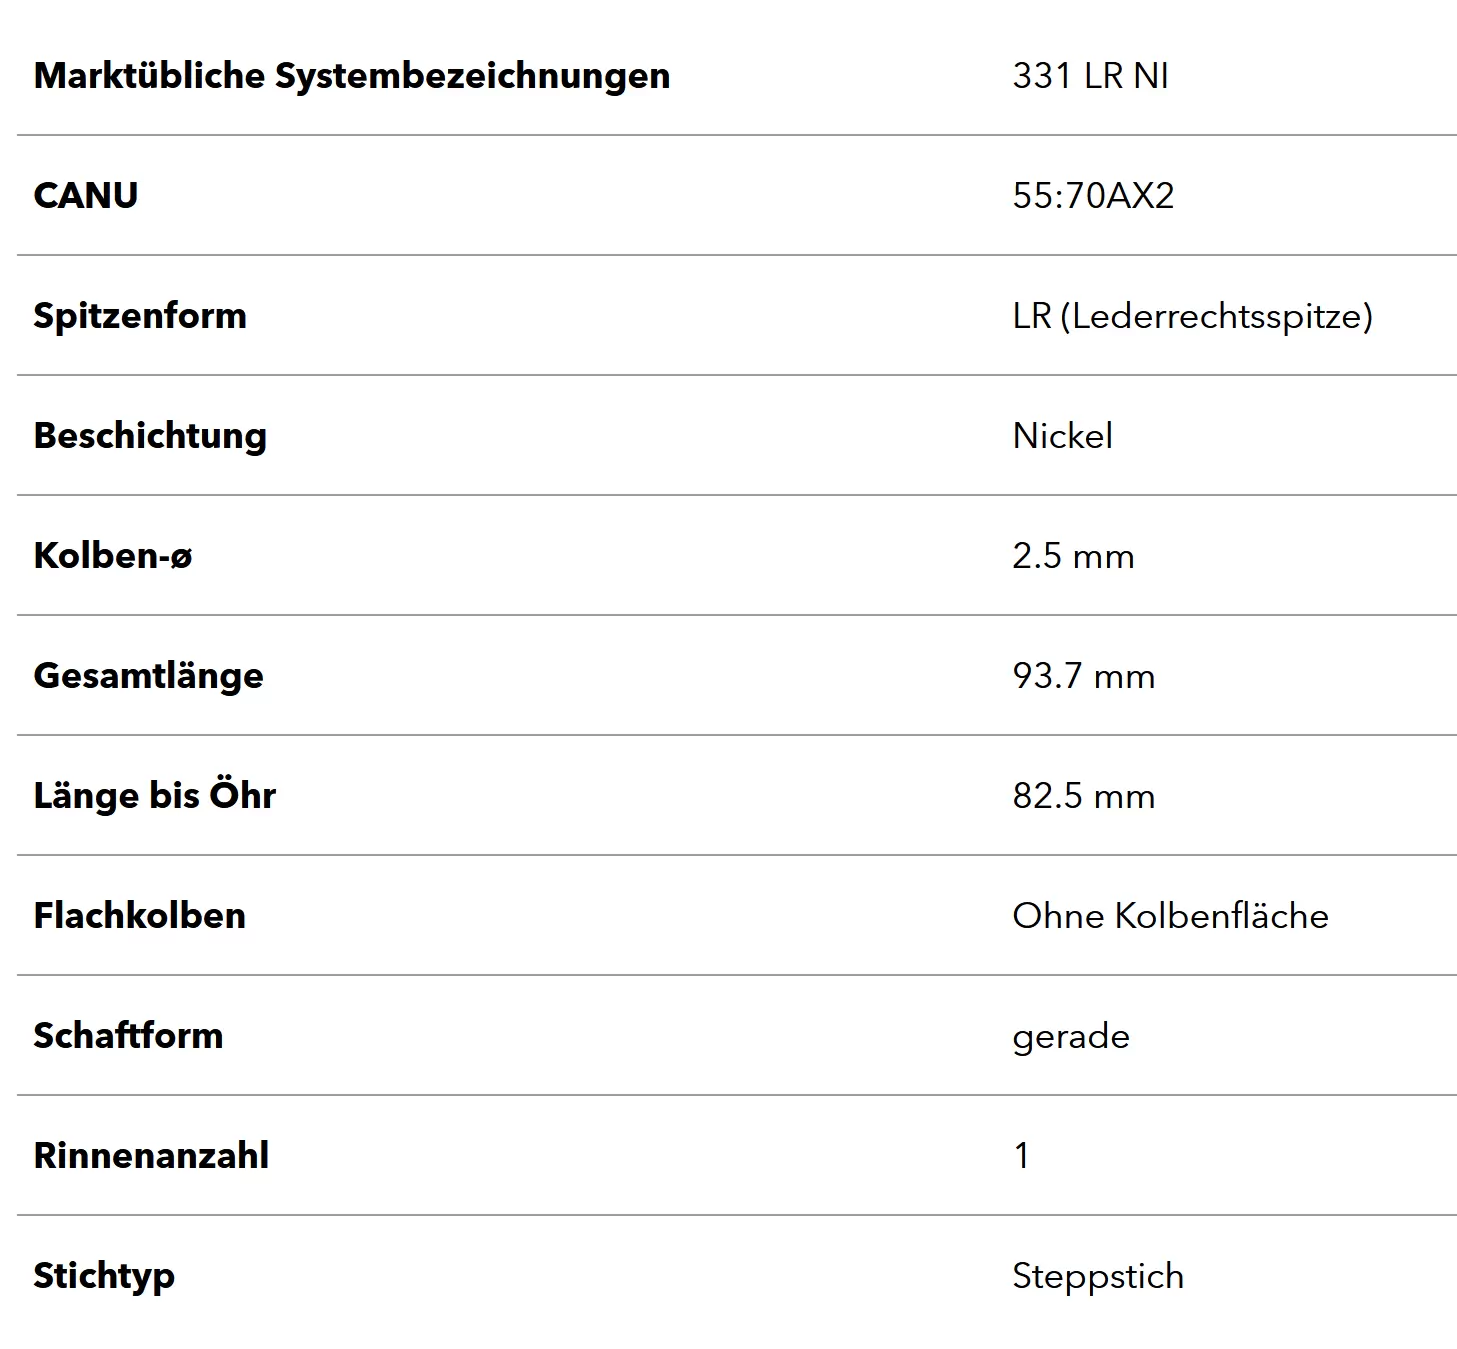Image resolution: width=1457 pixels, height=1349 pixels.
Task: Select the 331 LR NI value
Action: tap(1090, 76)
